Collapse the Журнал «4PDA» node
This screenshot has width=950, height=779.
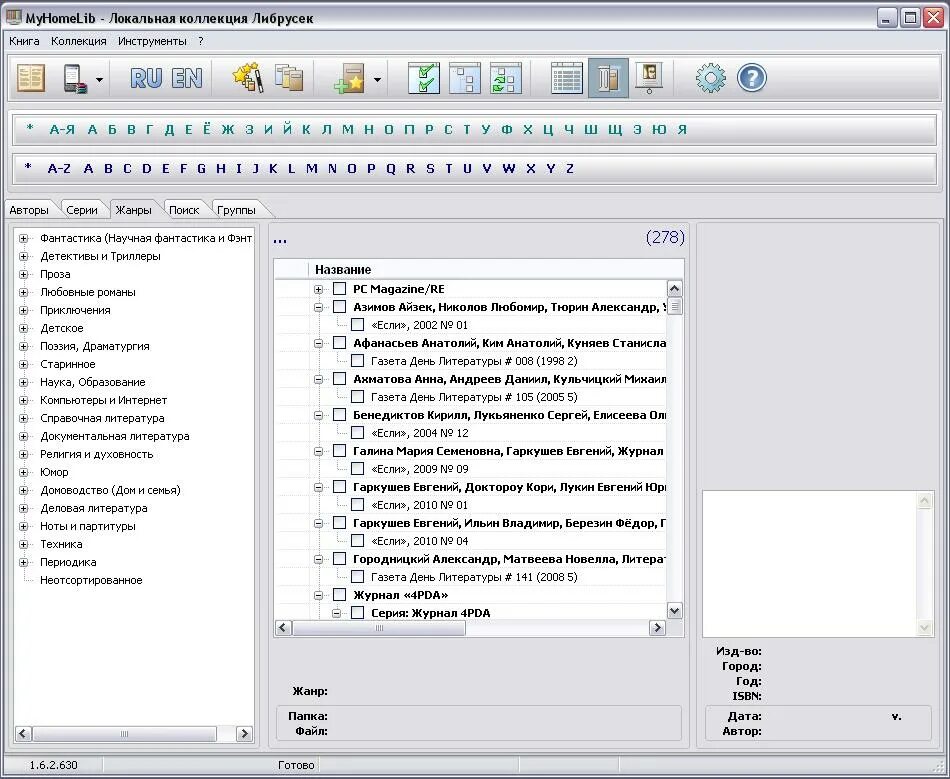point(319,595)
